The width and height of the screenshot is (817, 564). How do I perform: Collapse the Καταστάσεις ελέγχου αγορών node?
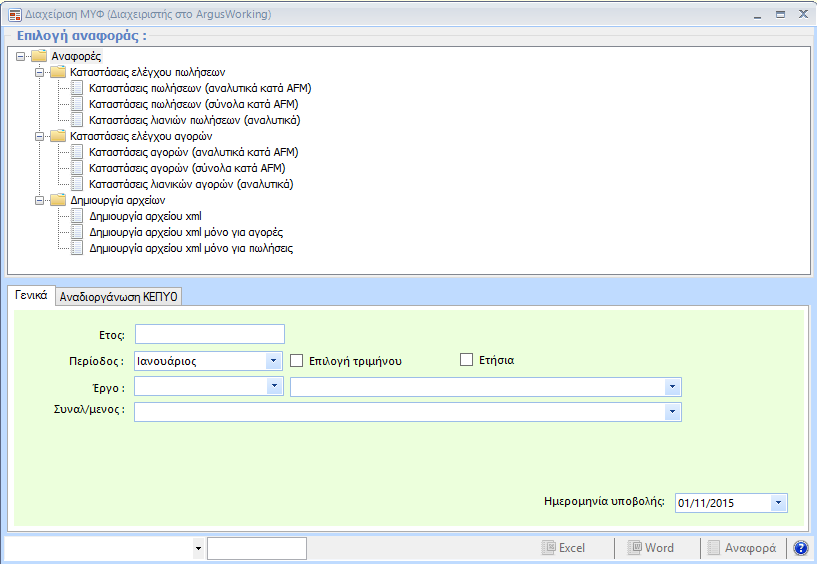[x=40, y=136]
